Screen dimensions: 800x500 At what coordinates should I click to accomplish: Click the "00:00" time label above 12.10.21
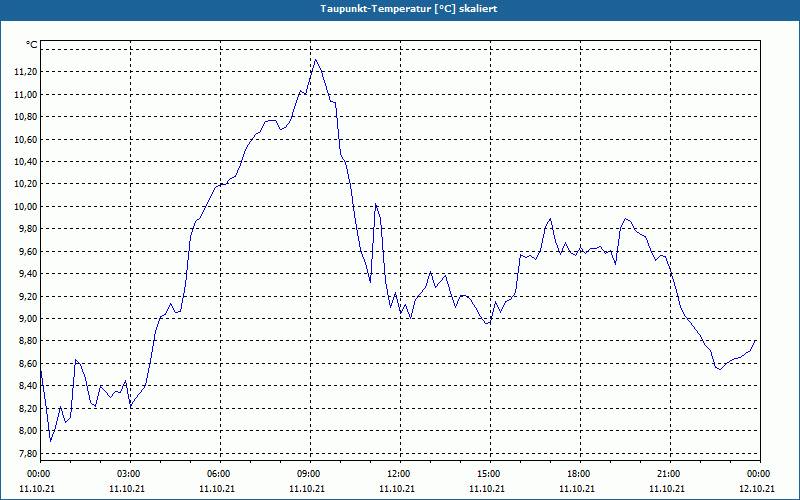pos(758,474)
